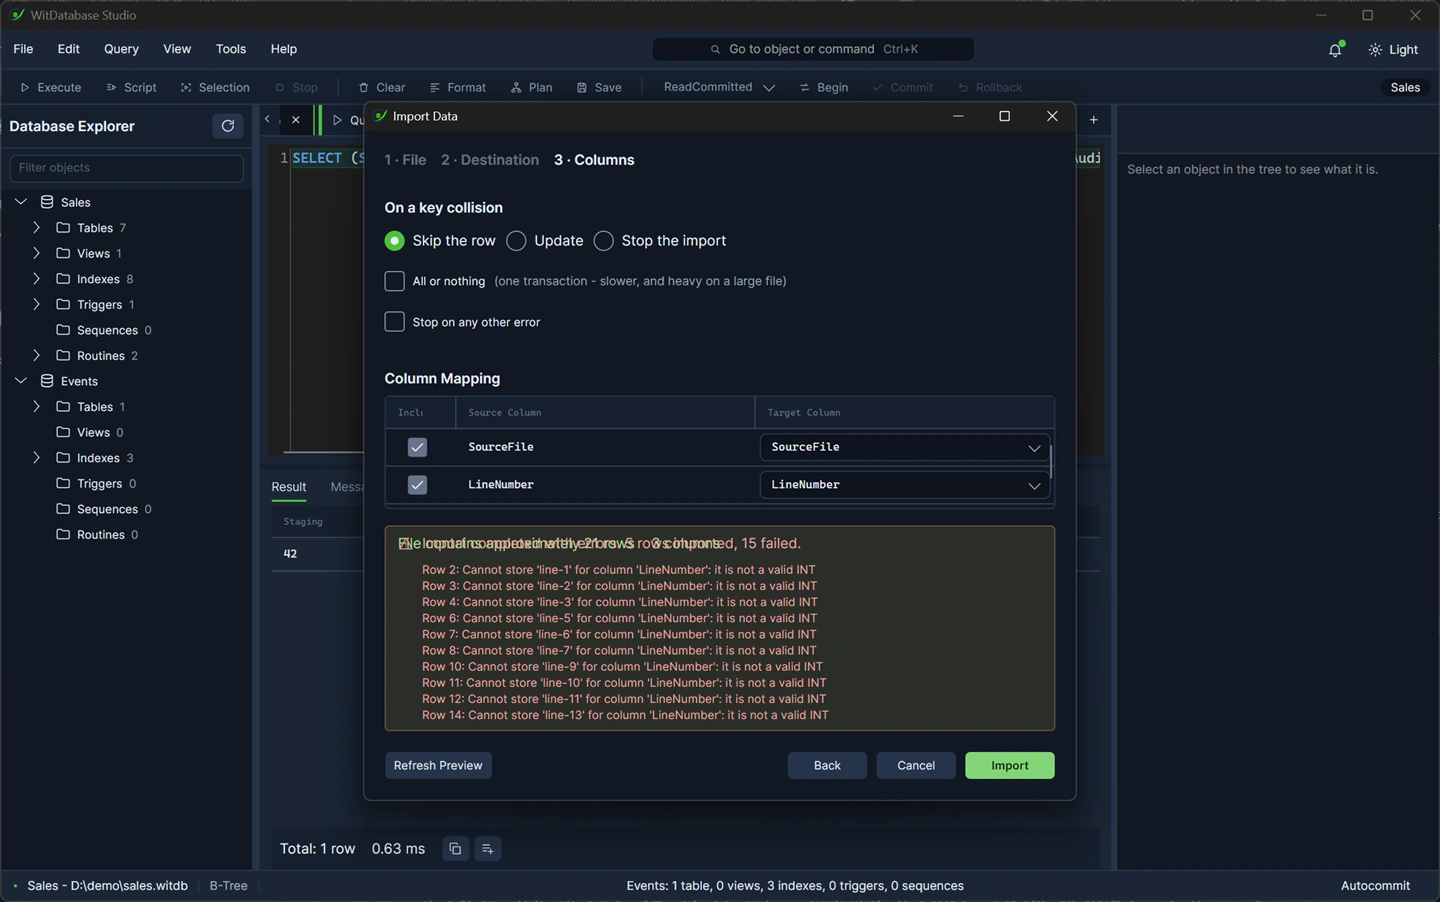Screen dimensions: 1440x902
Task: Uncheck include for LineNumber column
Action: tap(417, 485)
